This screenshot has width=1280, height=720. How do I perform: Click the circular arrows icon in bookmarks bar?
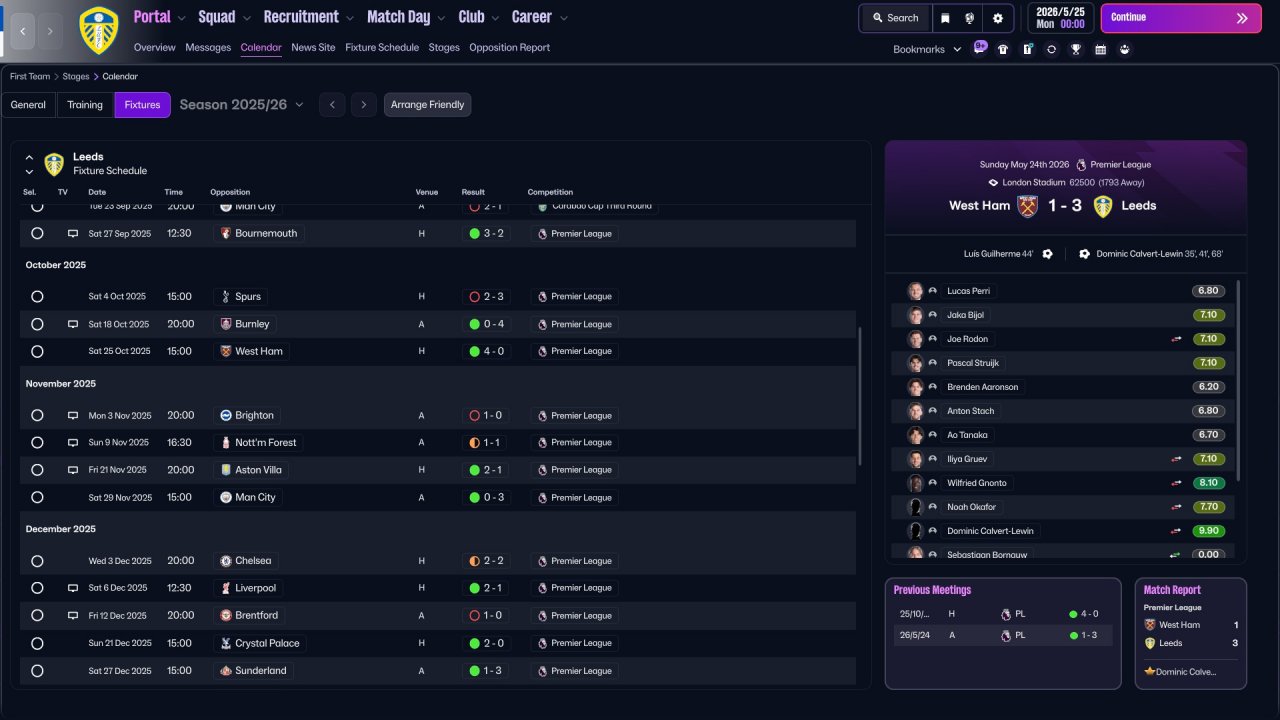coord(1052,49)
